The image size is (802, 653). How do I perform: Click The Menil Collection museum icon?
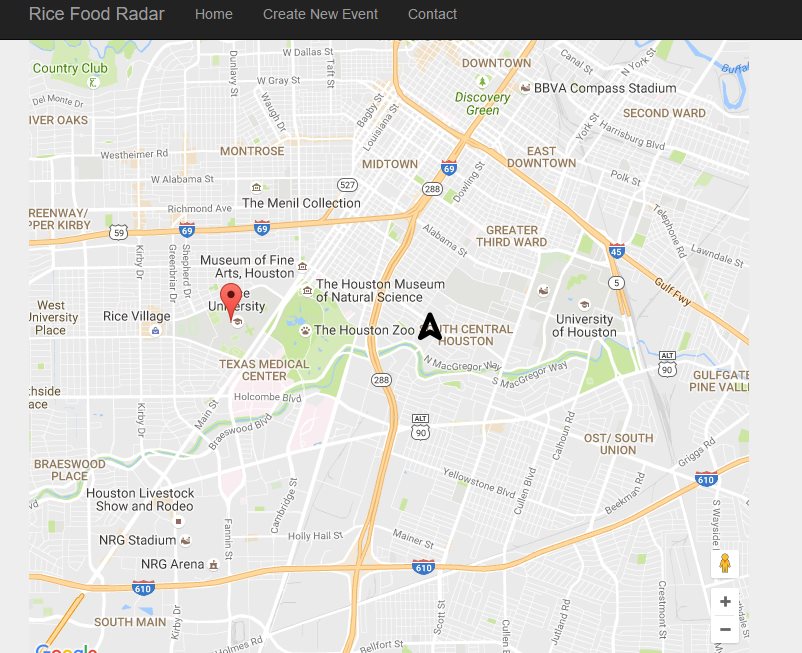[x=257, y=188]
